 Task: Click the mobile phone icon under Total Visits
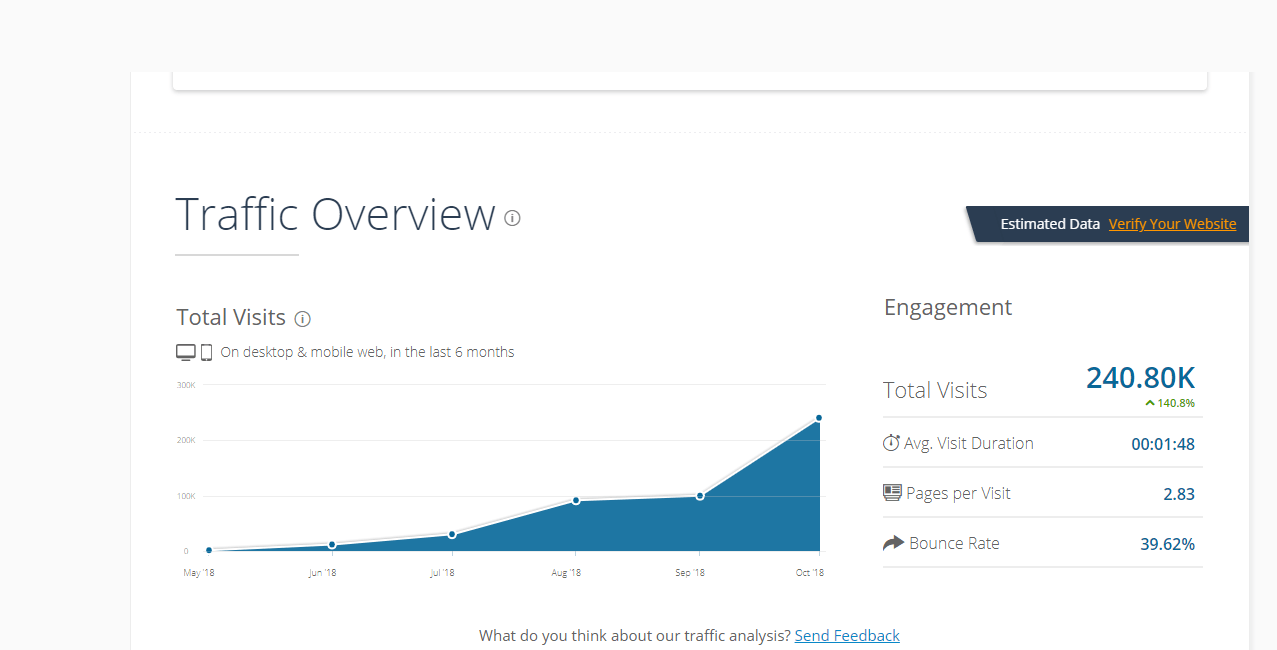206,352
